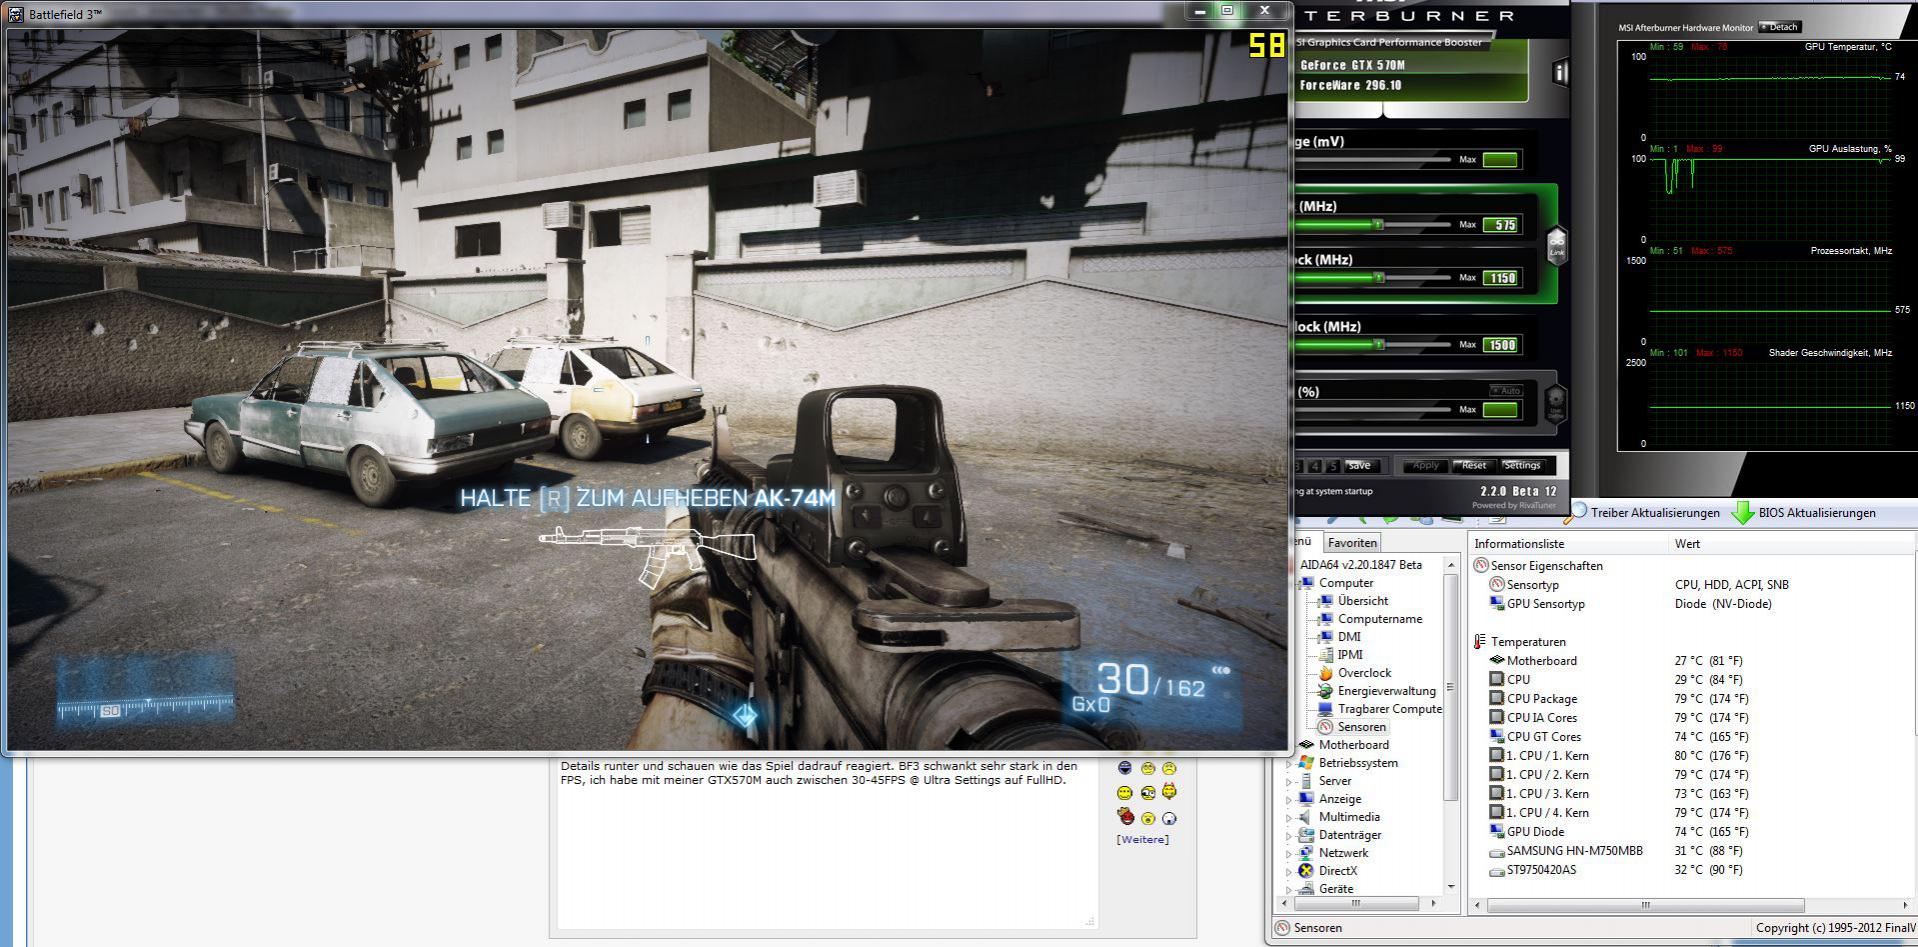Detach the Afterburner Hardware Monitor
This screenshot has width=1918, height=947.
point(1779,27)
